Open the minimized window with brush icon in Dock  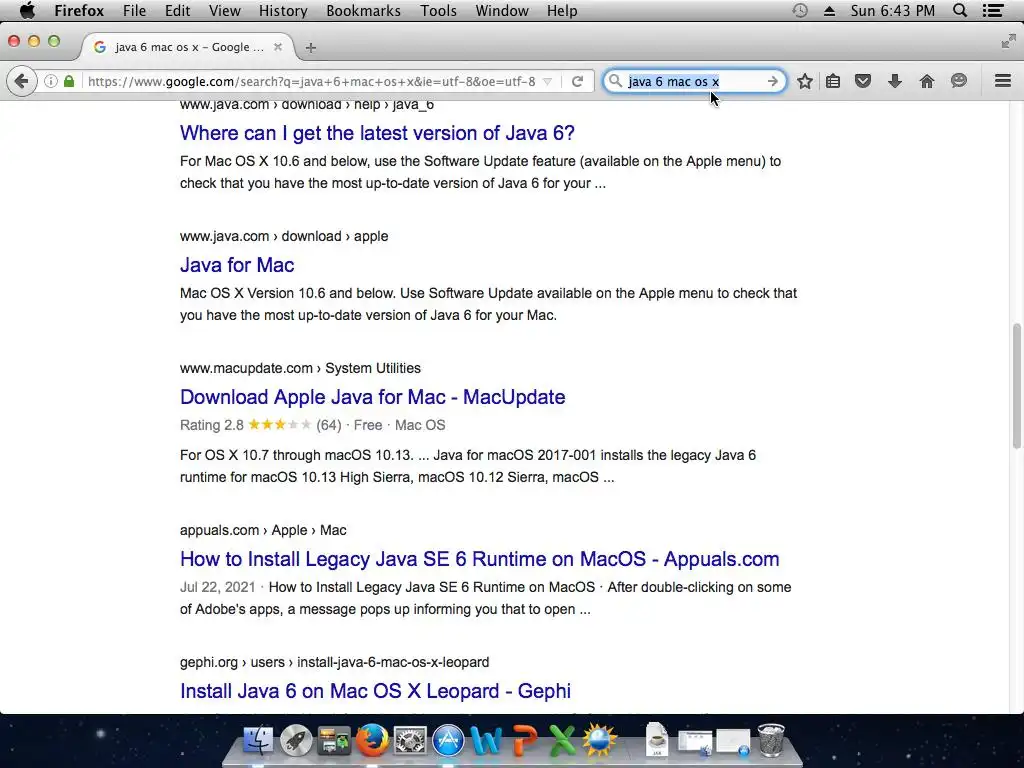point(695,743)
